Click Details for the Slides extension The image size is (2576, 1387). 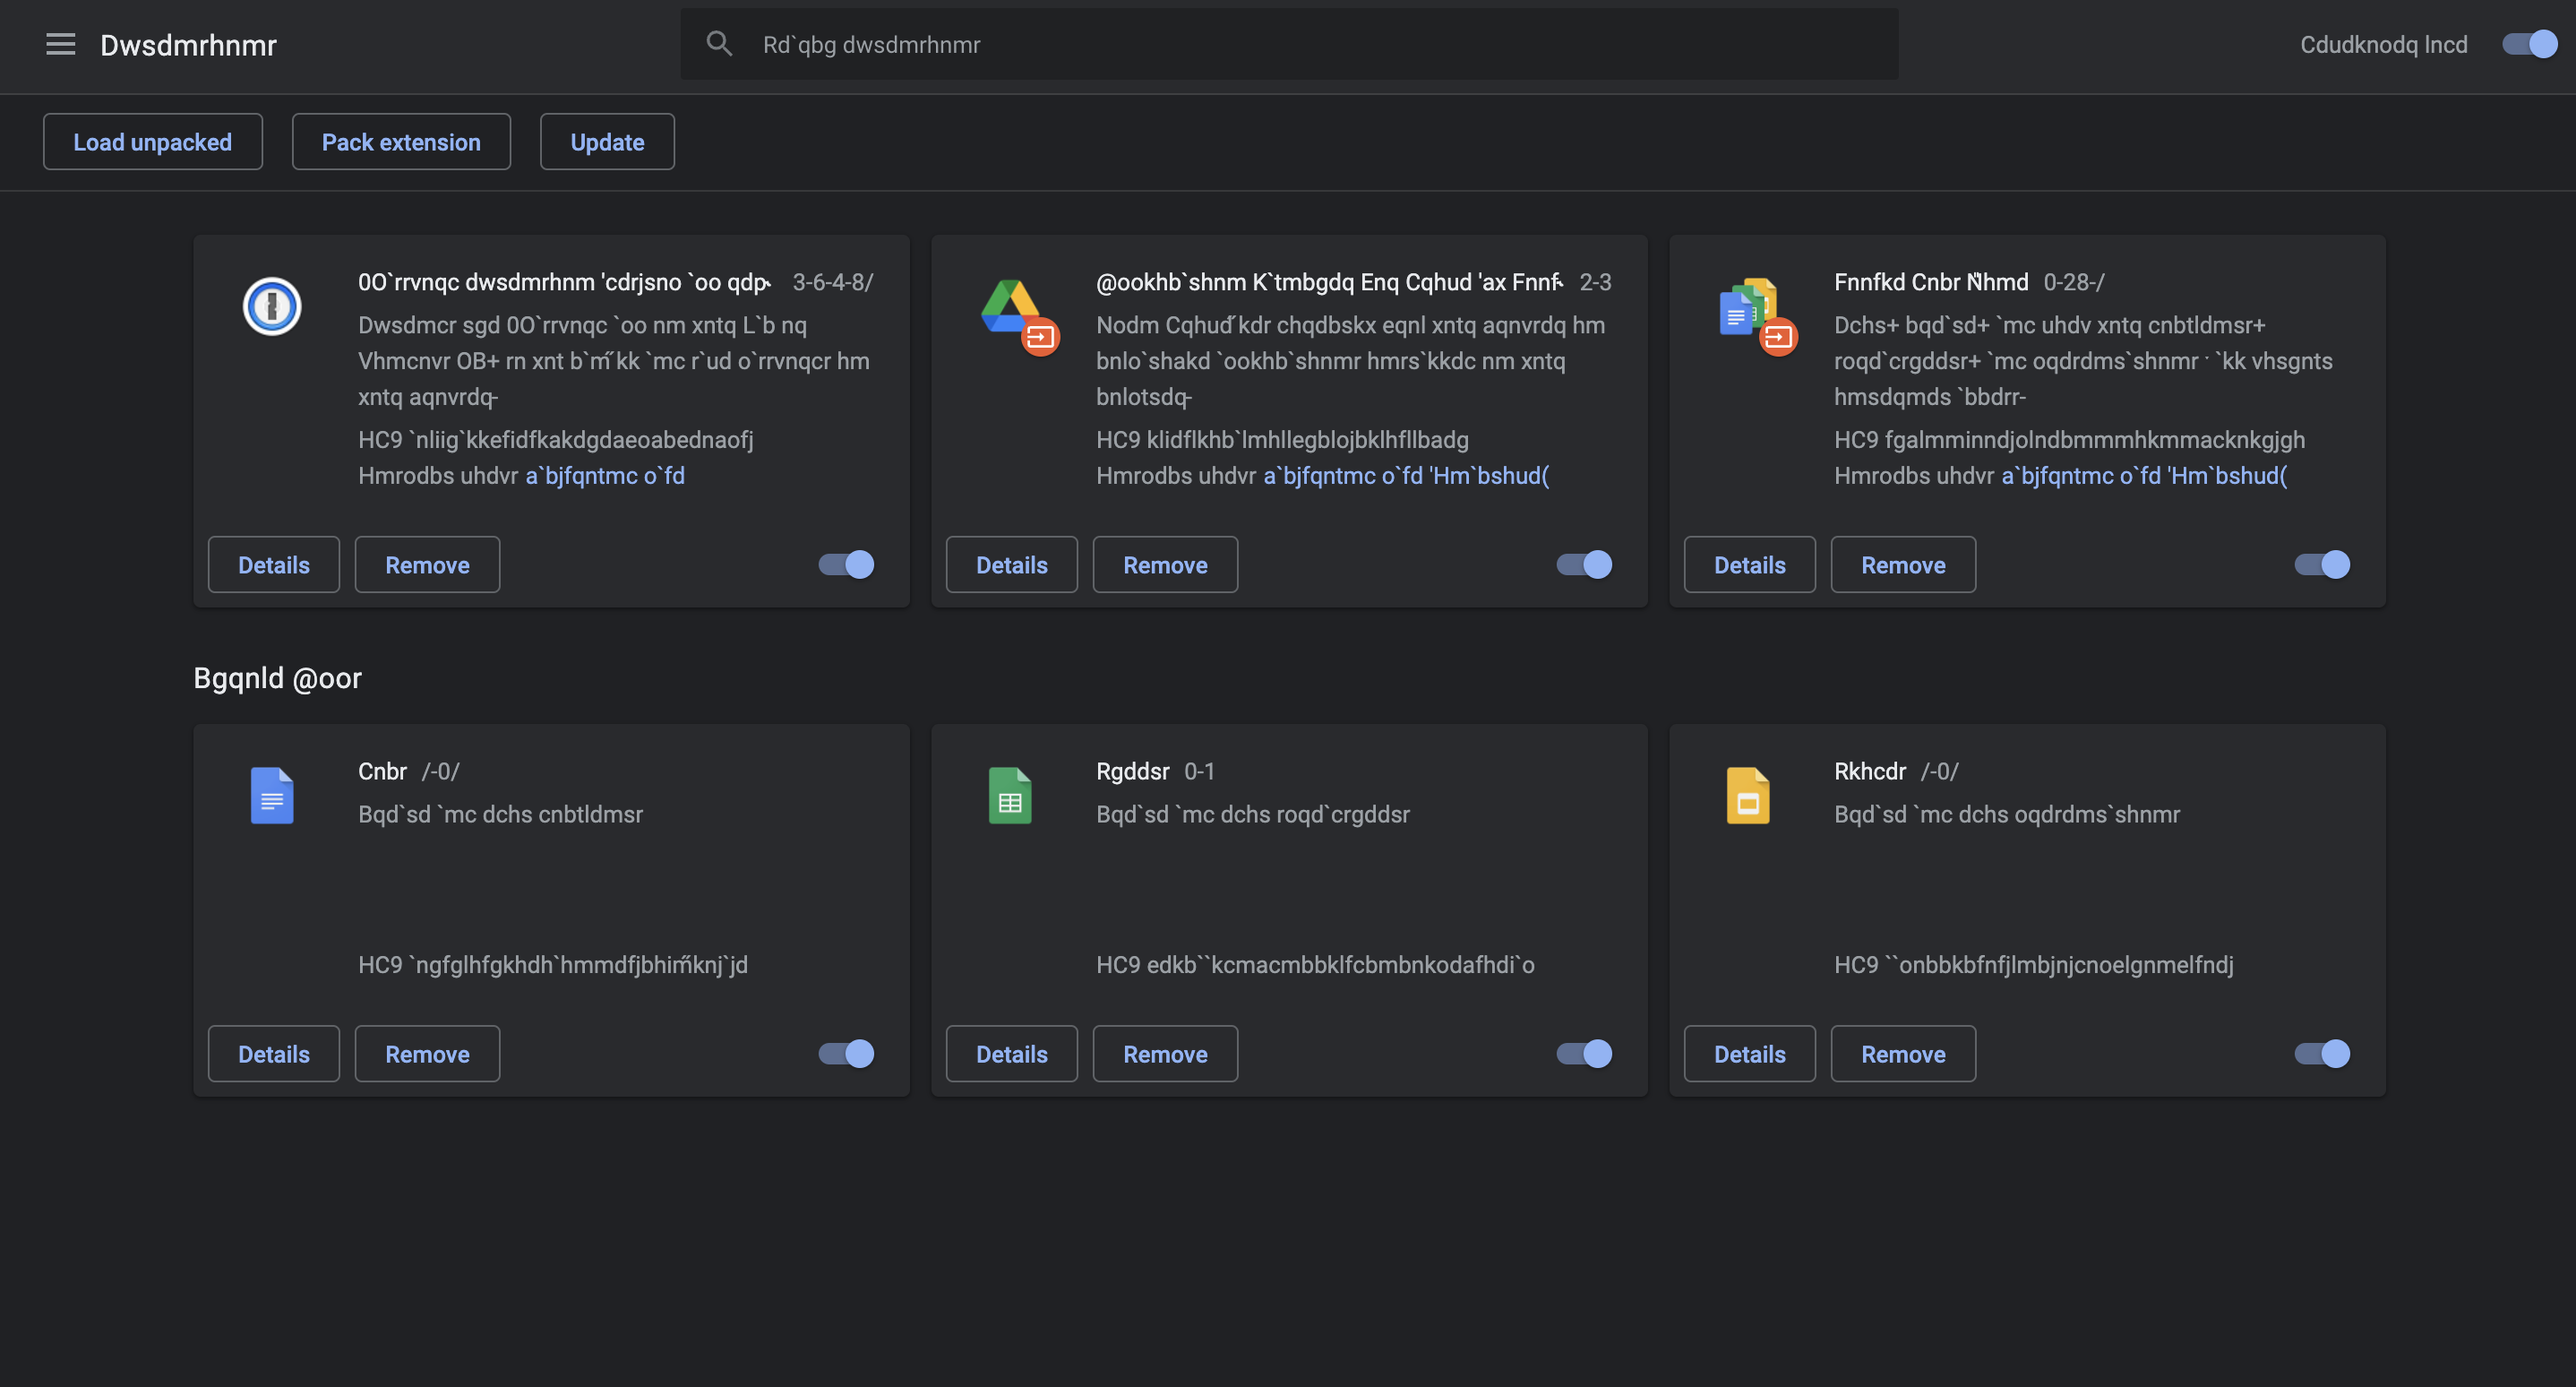(x=1750, y=1052)
